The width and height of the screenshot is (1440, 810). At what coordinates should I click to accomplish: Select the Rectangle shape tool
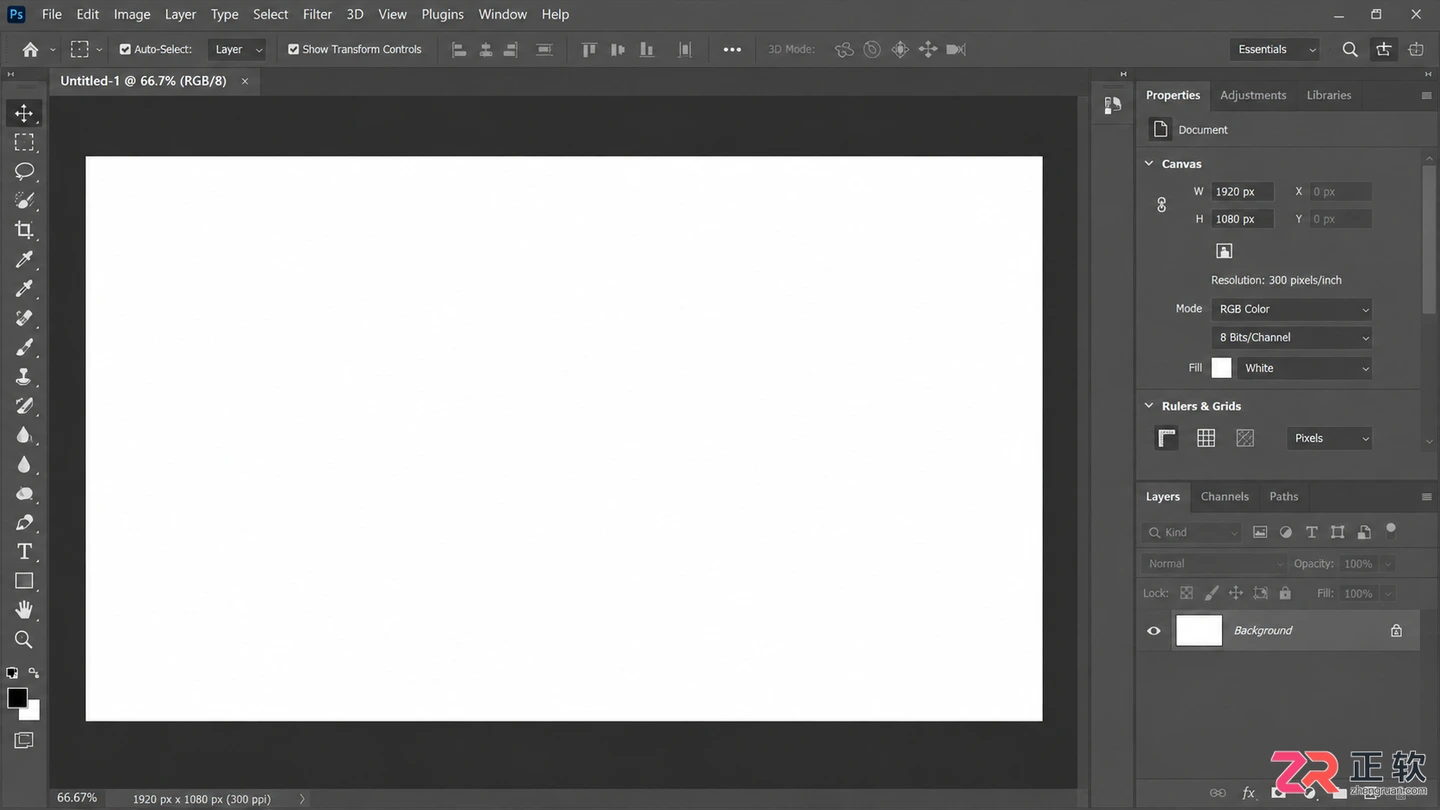click(x=24, y=581)
